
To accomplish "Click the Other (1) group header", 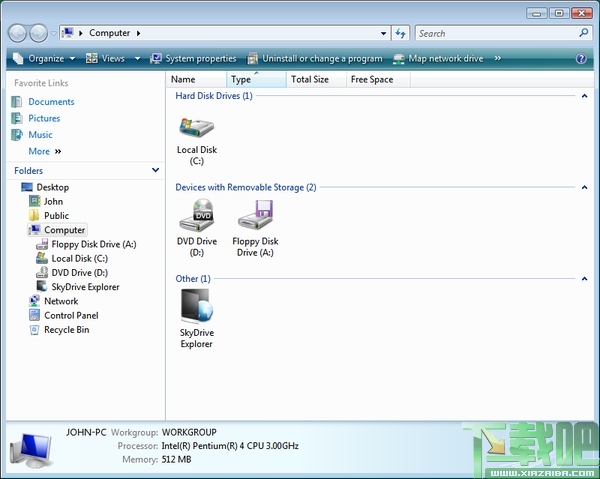I will (x=193, y=279).
